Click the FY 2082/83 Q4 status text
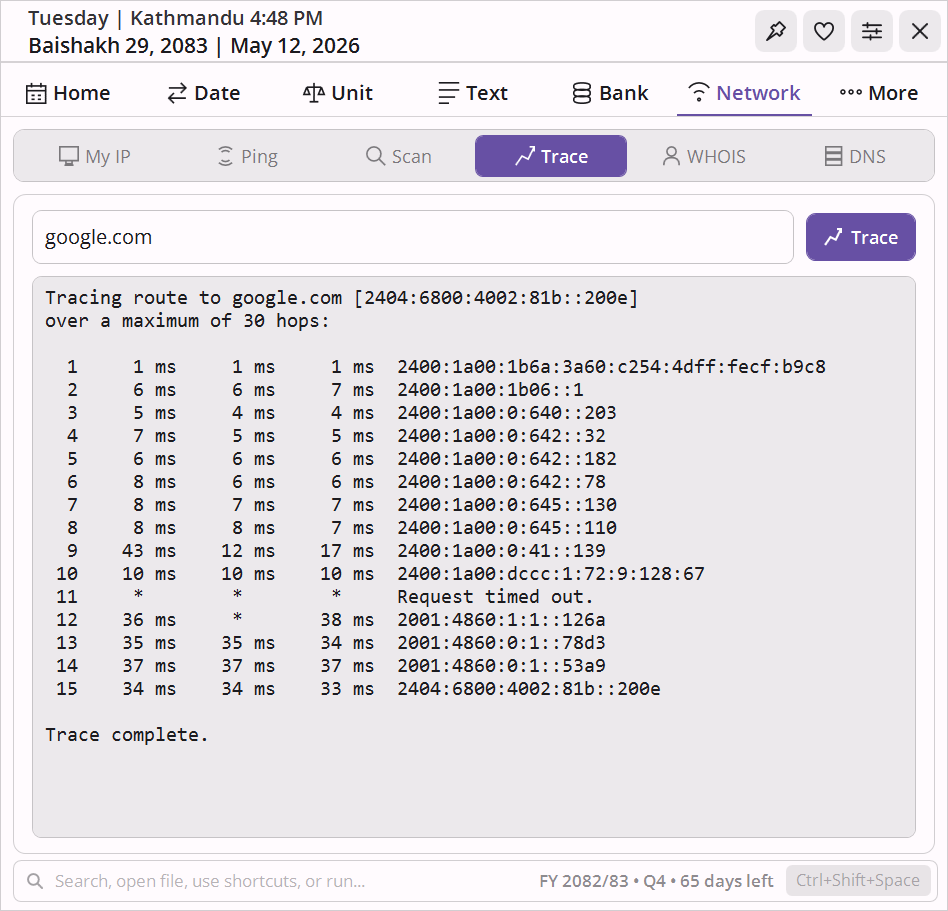 point(656,881)
